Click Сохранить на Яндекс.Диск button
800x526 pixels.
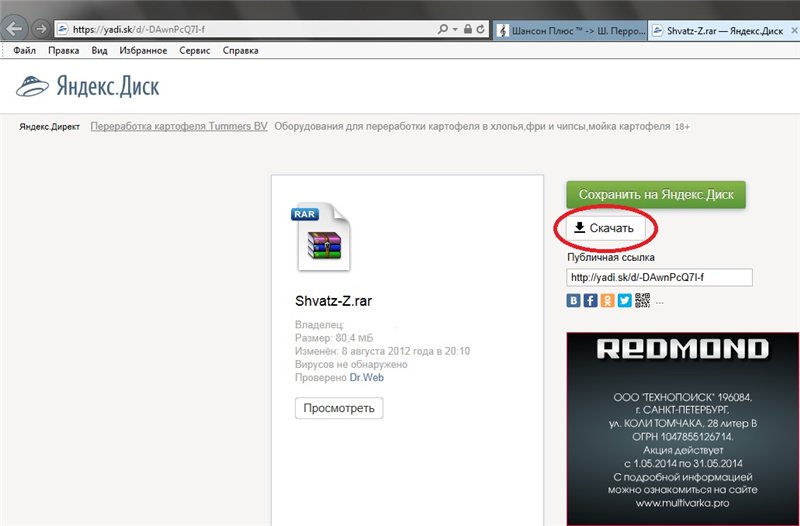656,195
